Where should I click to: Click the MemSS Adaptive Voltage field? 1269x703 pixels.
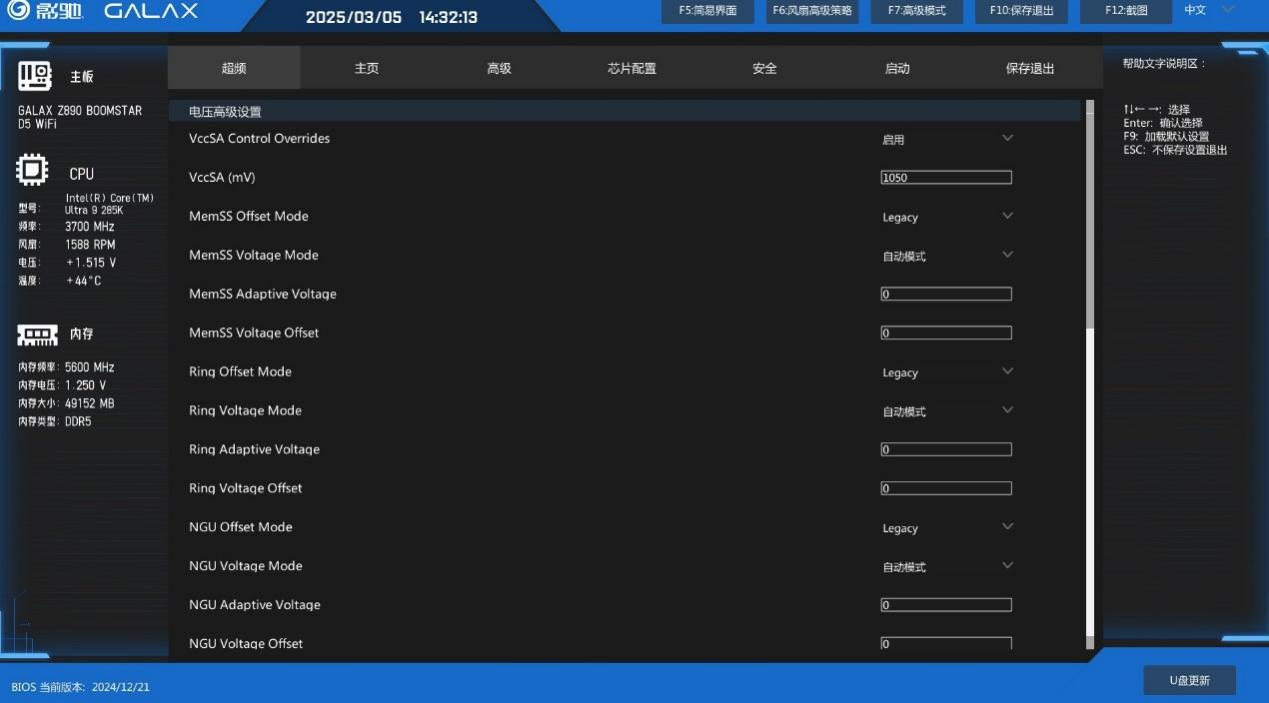pyautogui.click(x=946, y=294)
